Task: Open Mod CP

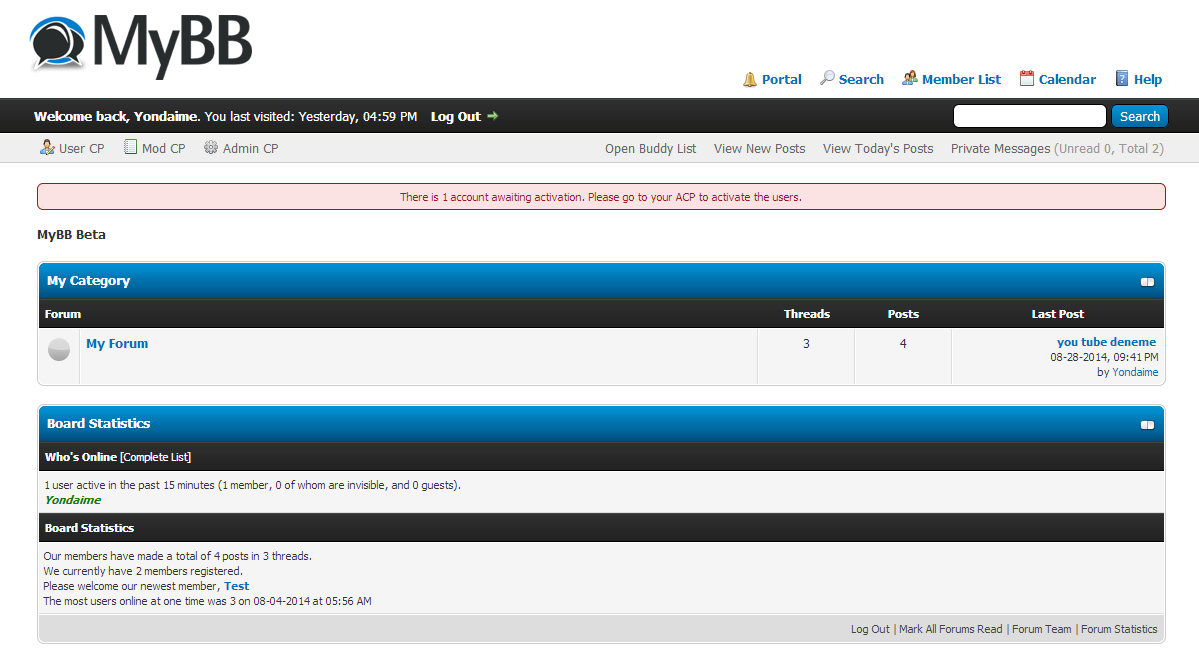Action: click(164, 148)
